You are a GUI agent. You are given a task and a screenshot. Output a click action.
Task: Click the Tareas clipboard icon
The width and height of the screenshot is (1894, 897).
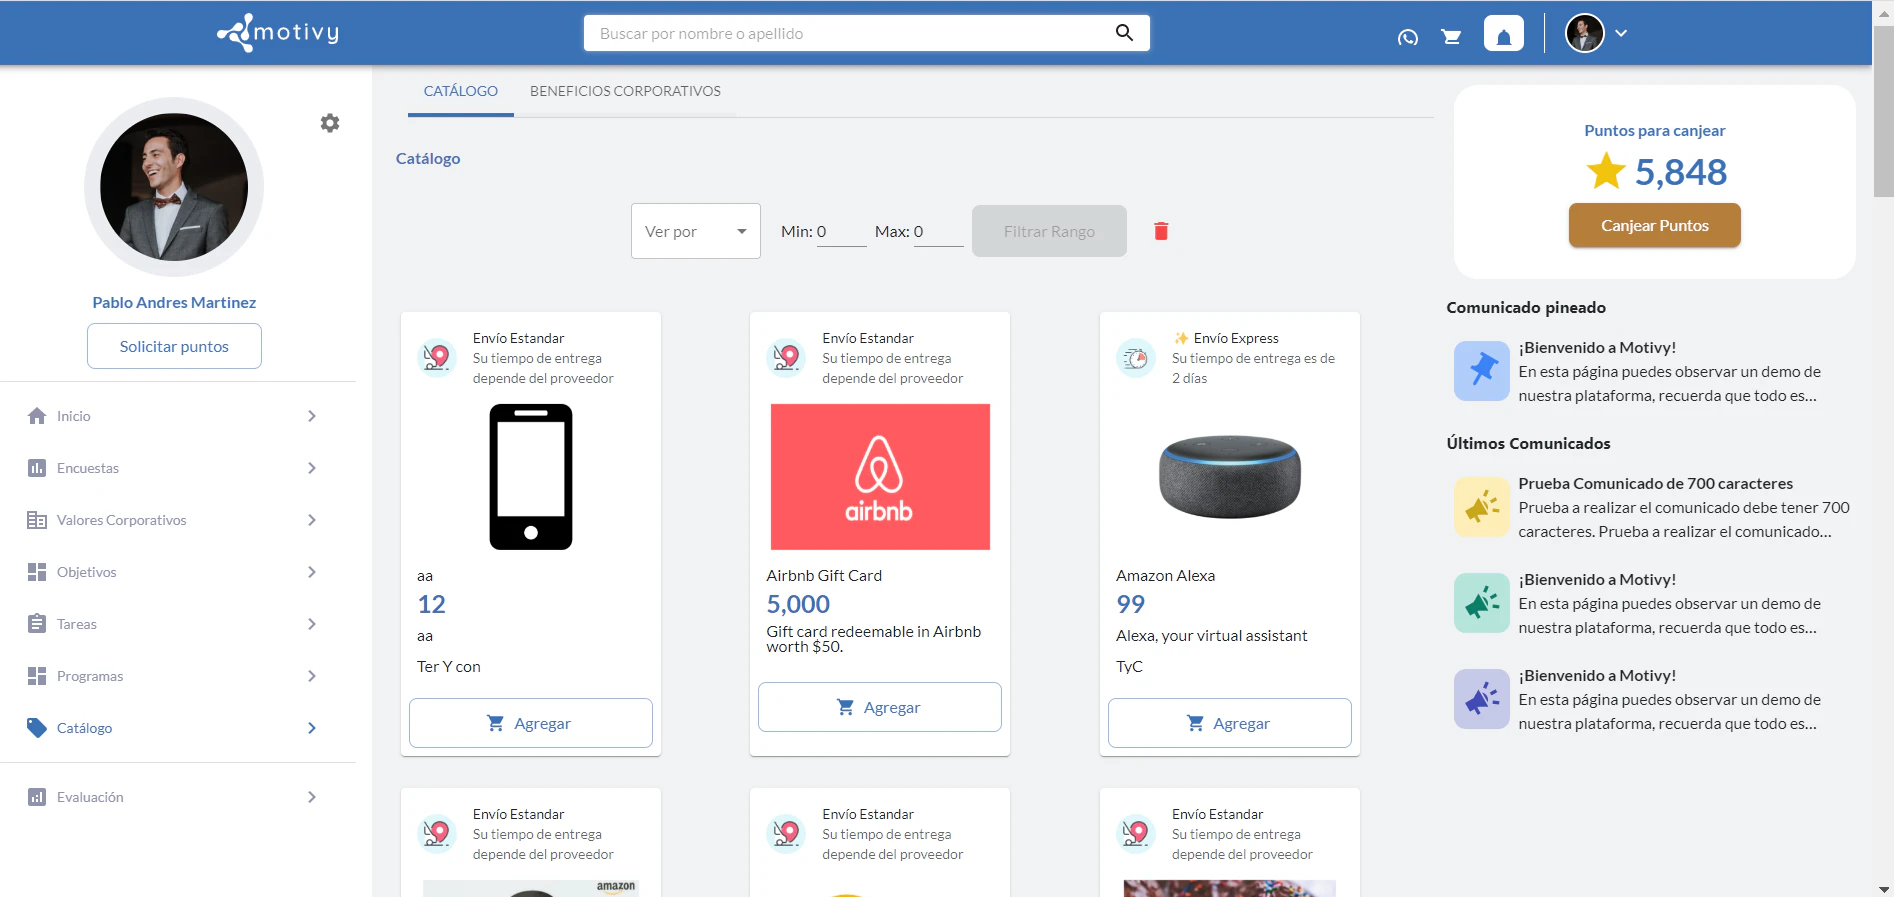(37, 624)
